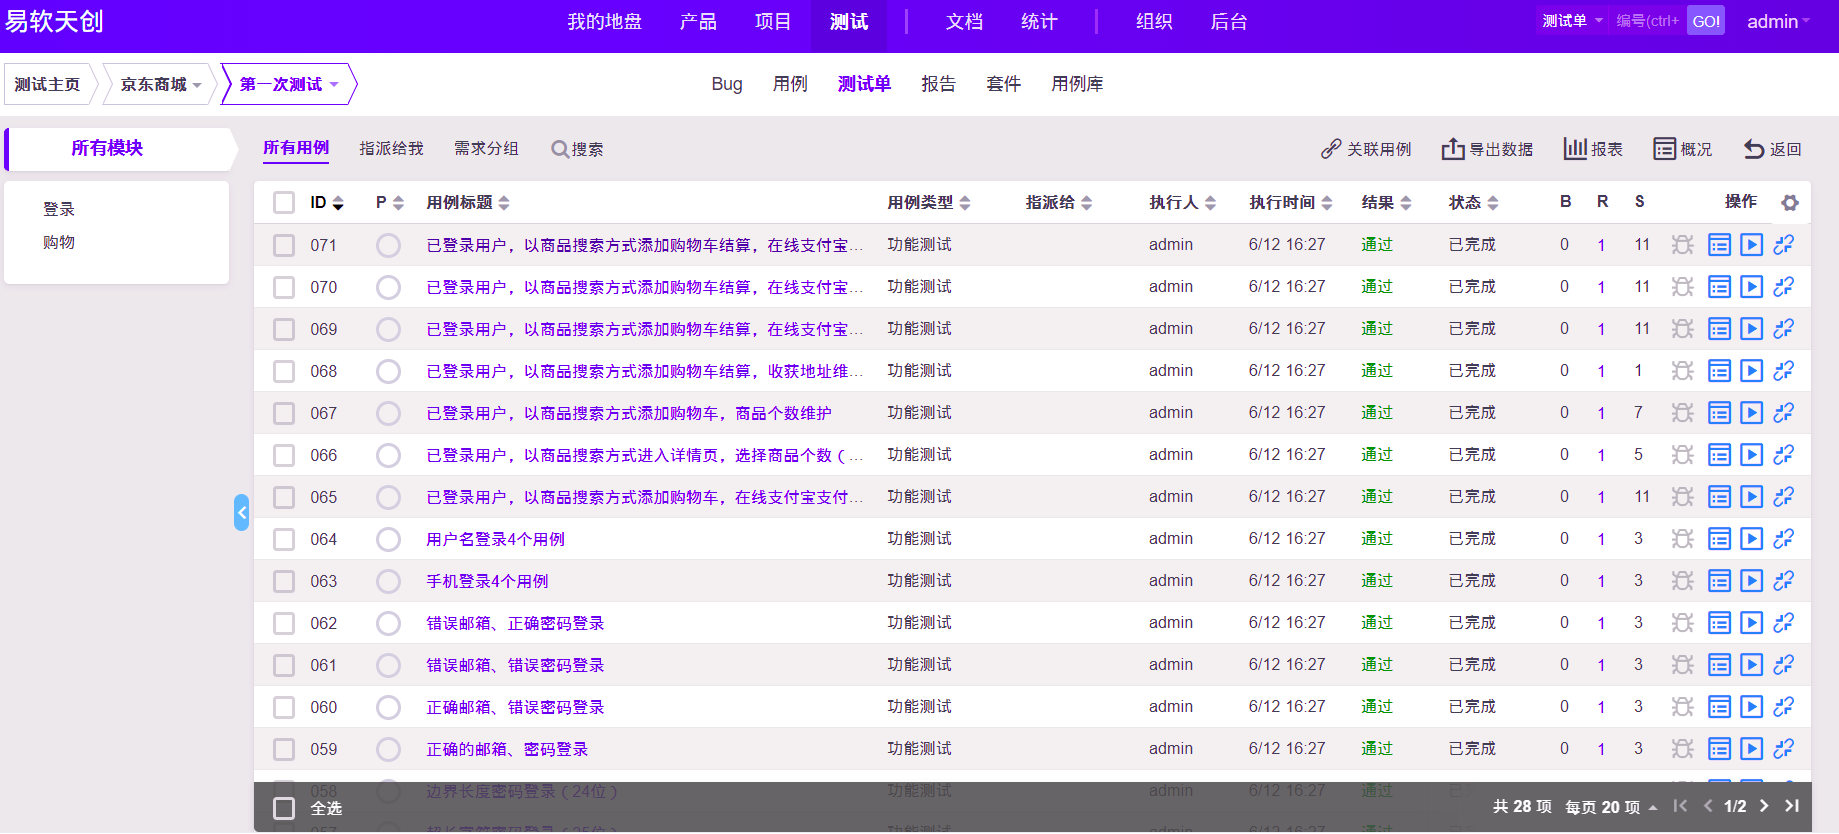Open the 用户名登录4个用例 case link

495,539
